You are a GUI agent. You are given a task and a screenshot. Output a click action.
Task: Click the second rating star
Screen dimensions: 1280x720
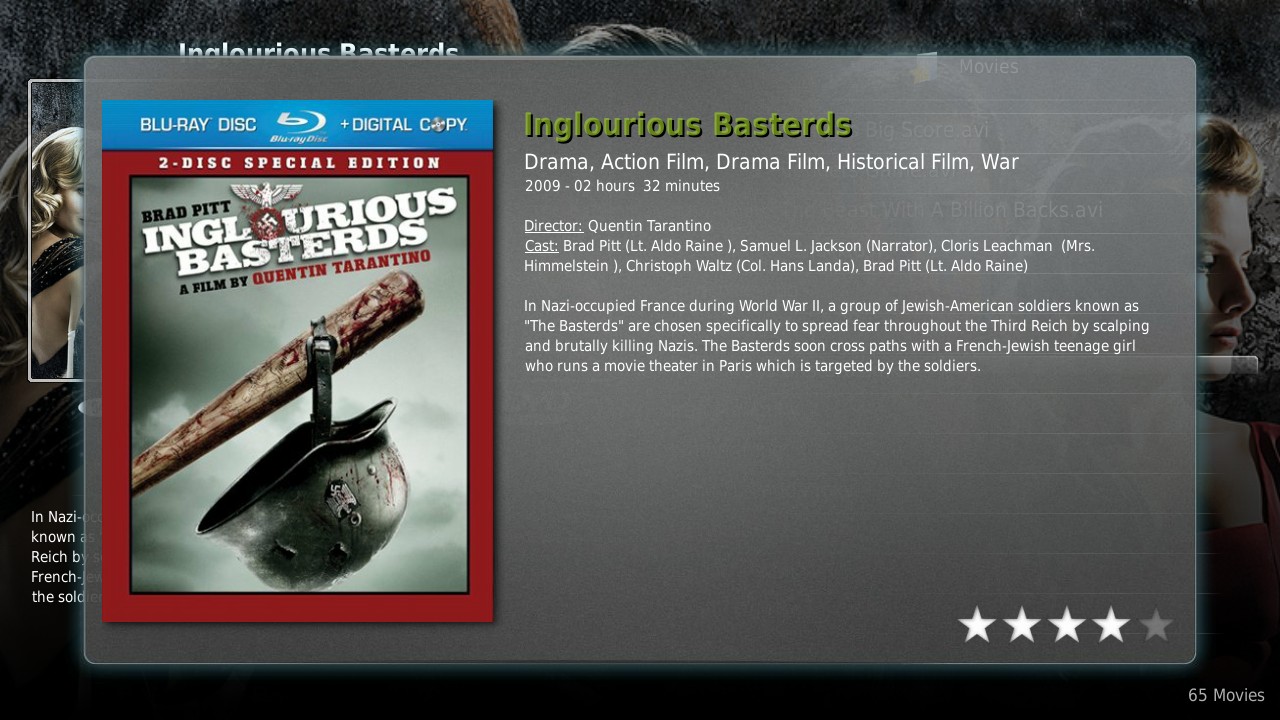coord(1022,625)
